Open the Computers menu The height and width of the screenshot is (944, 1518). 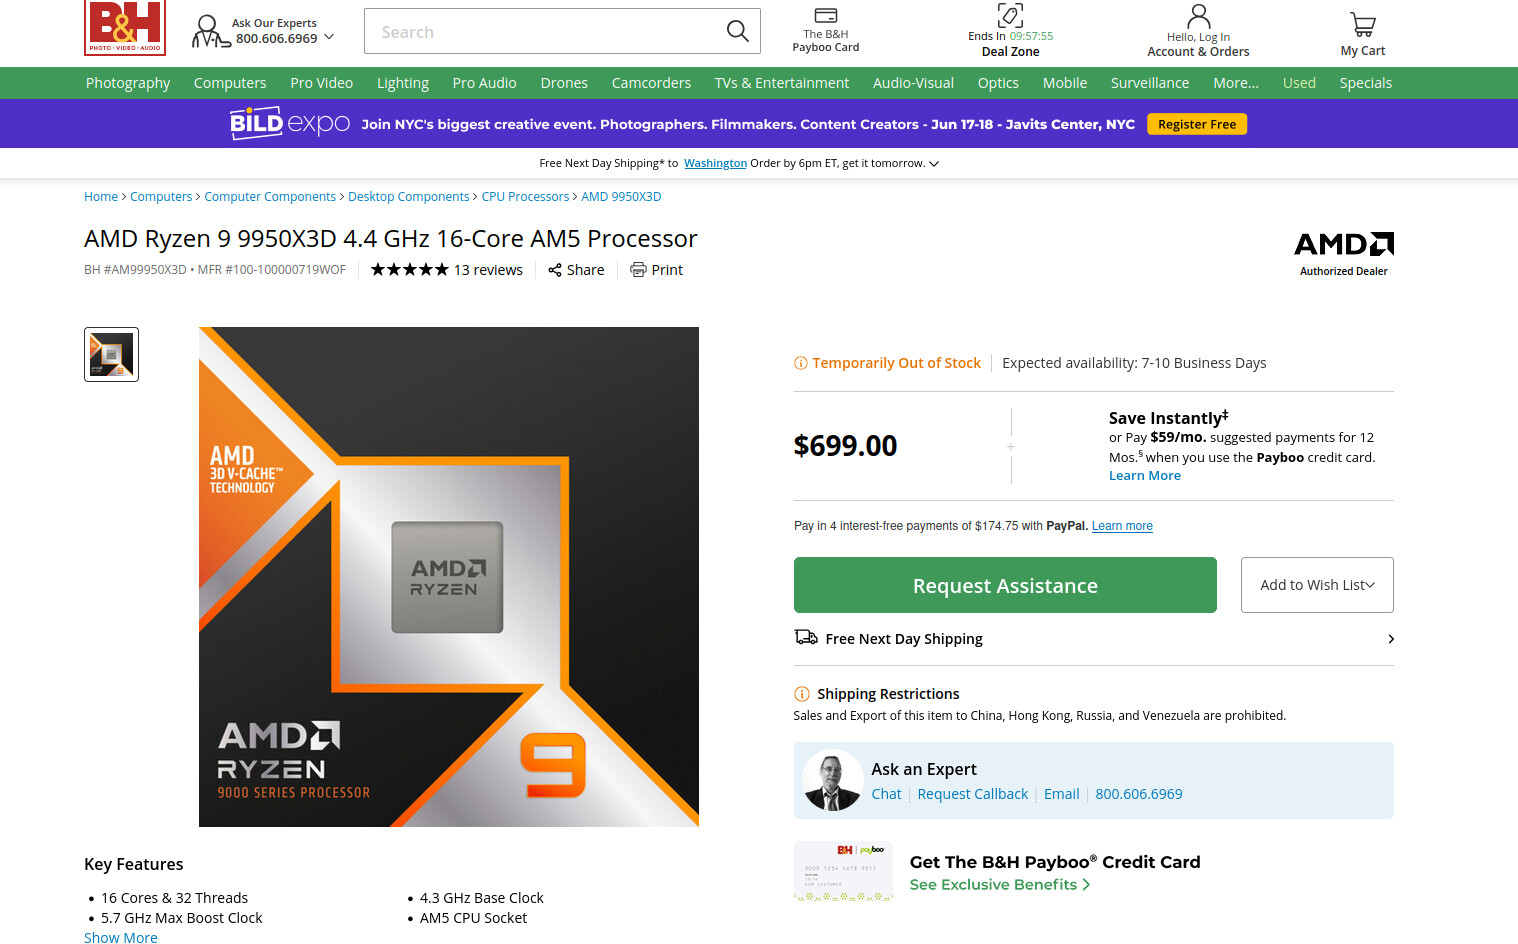[x=230, y=83]
